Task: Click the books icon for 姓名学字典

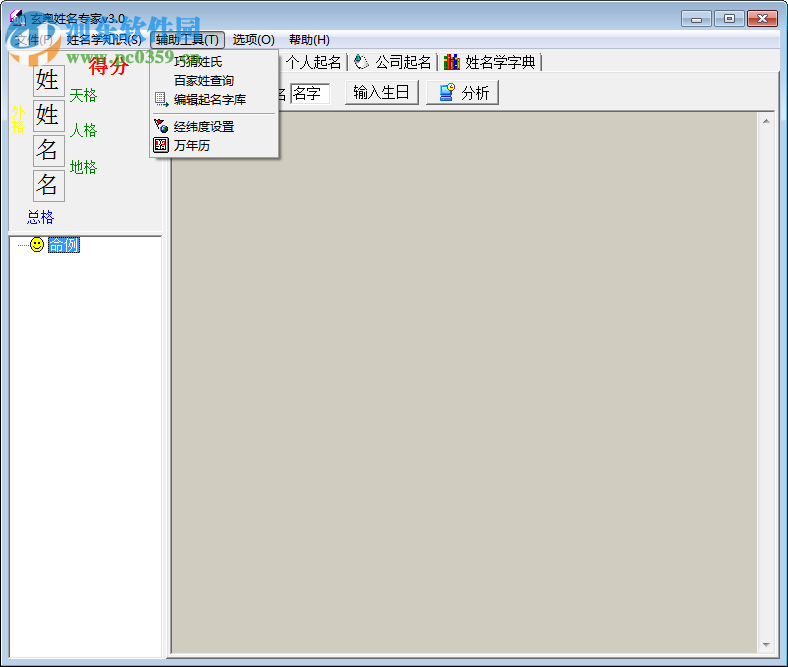Action: pyautogui.click(x=451, y=62)
